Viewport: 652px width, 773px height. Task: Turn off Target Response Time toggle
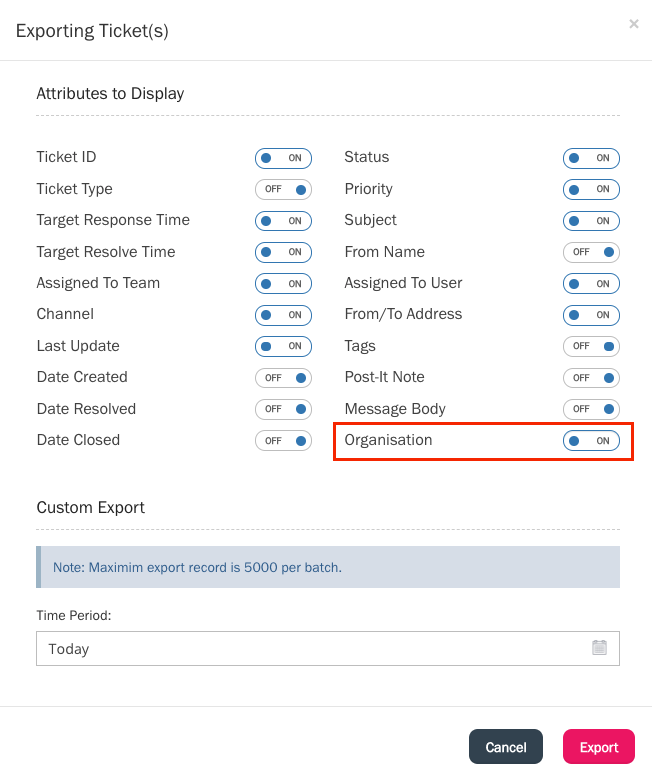(283, 221)
